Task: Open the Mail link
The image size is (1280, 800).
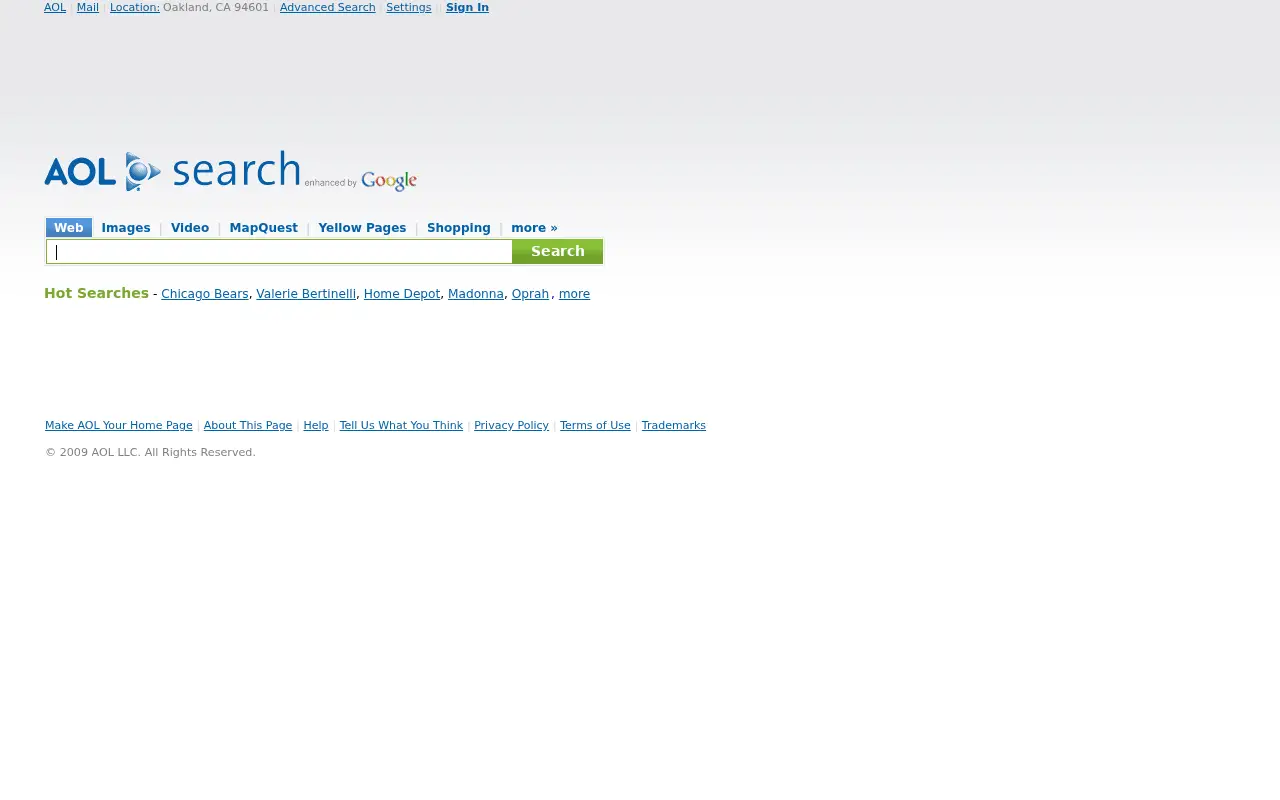Action: pyautogui.click(x=88, y=7)
